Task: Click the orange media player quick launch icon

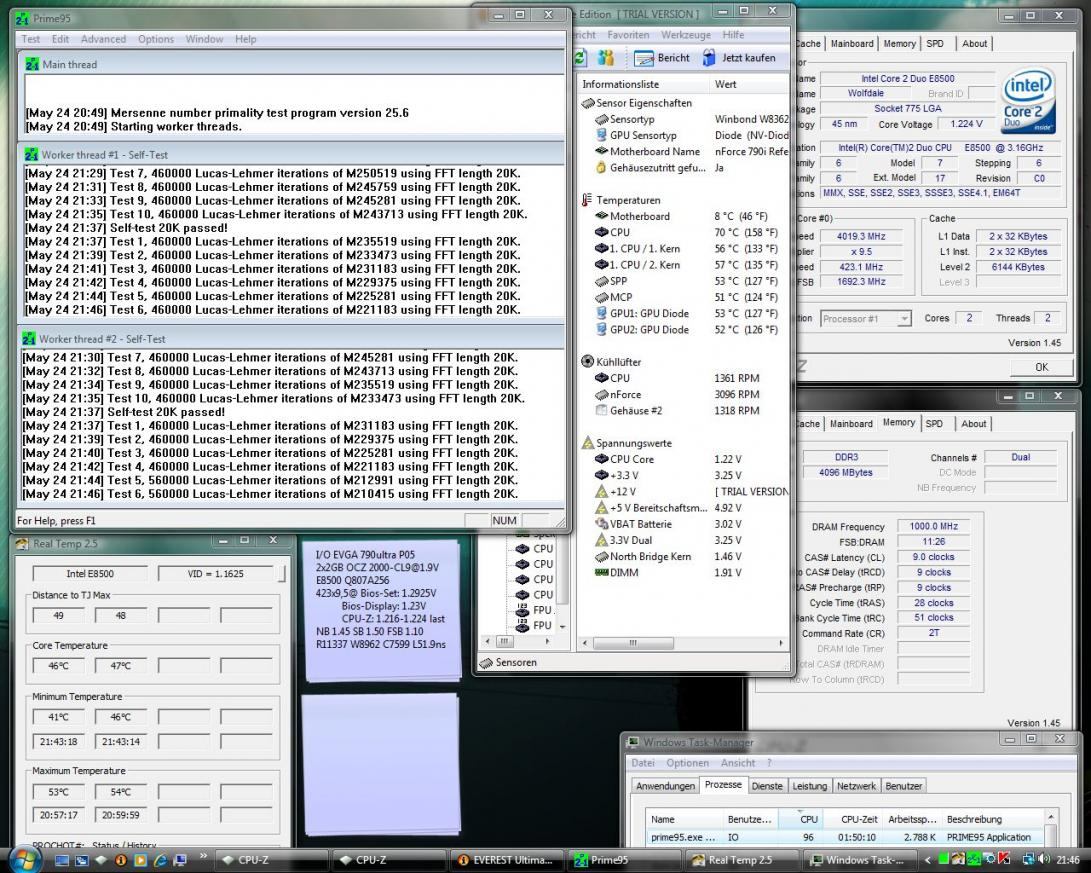Action: click(x=141, y=860)
